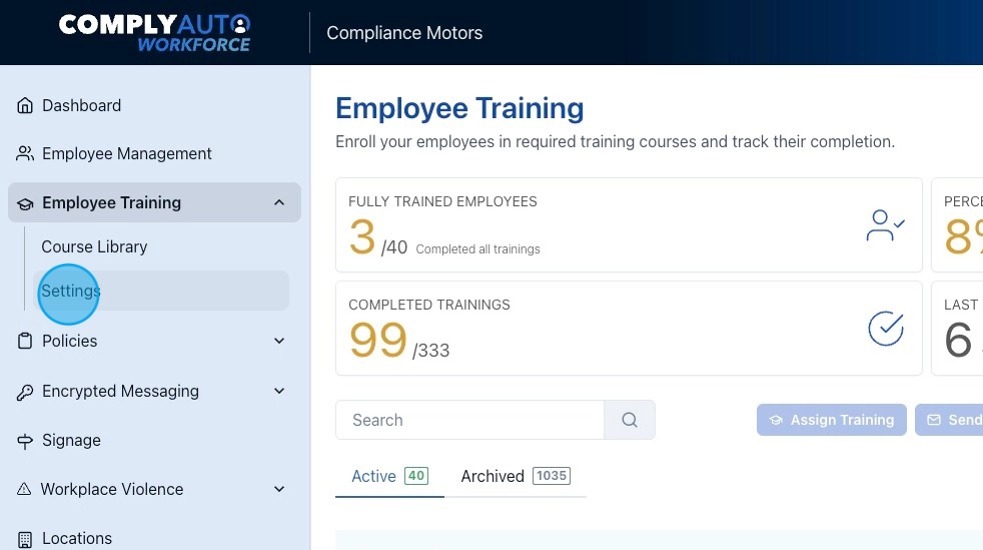Collapse the Employee Training chevron
The width and height of the screenshot is (983, 550).
click(279, 203)
